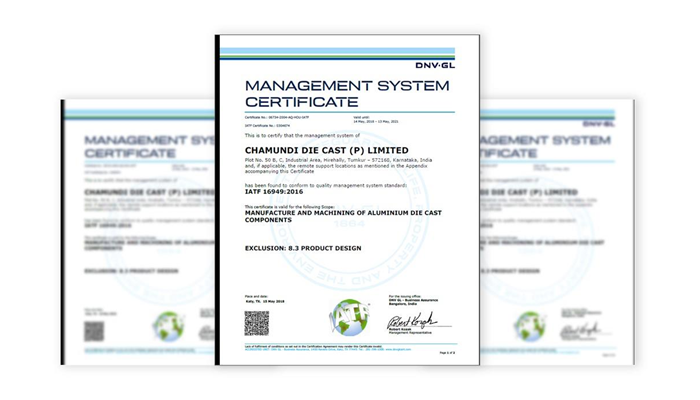The image size is (700, 400).
Task: Click the Management System heading on left certificate
Action: click(150, 147)
